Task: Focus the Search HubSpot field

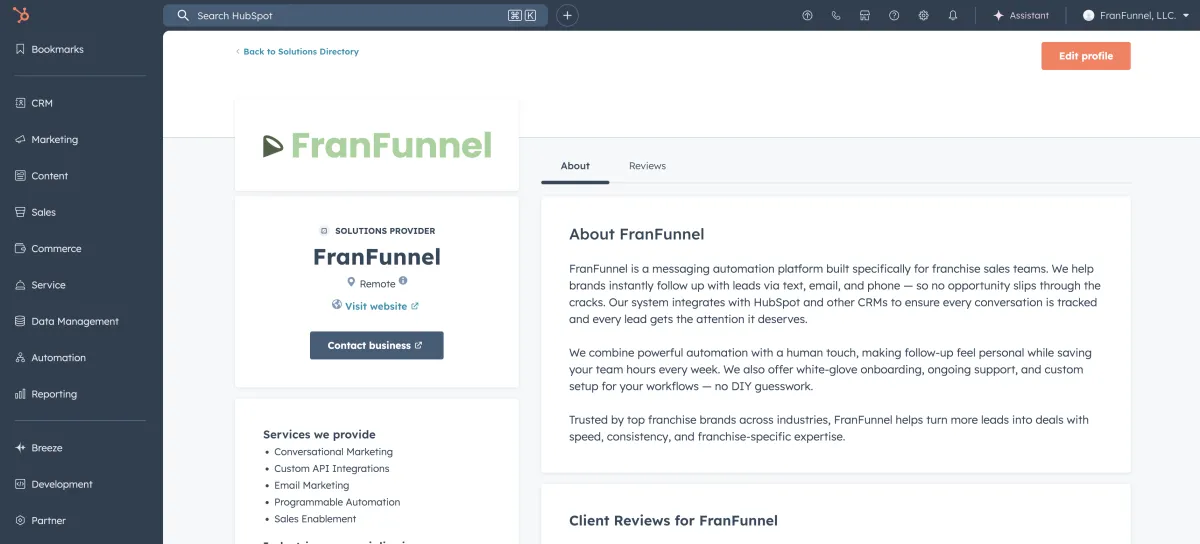Action: (x=355, y=15)
